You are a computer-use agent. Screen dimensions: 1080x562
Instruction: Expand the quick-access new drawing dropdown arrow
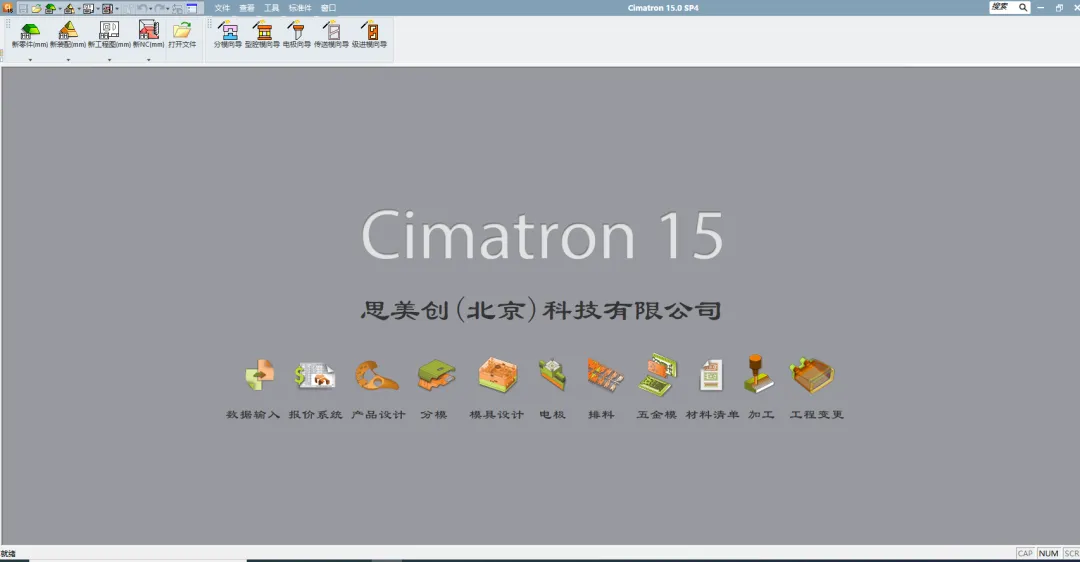[x=98, y=9]
